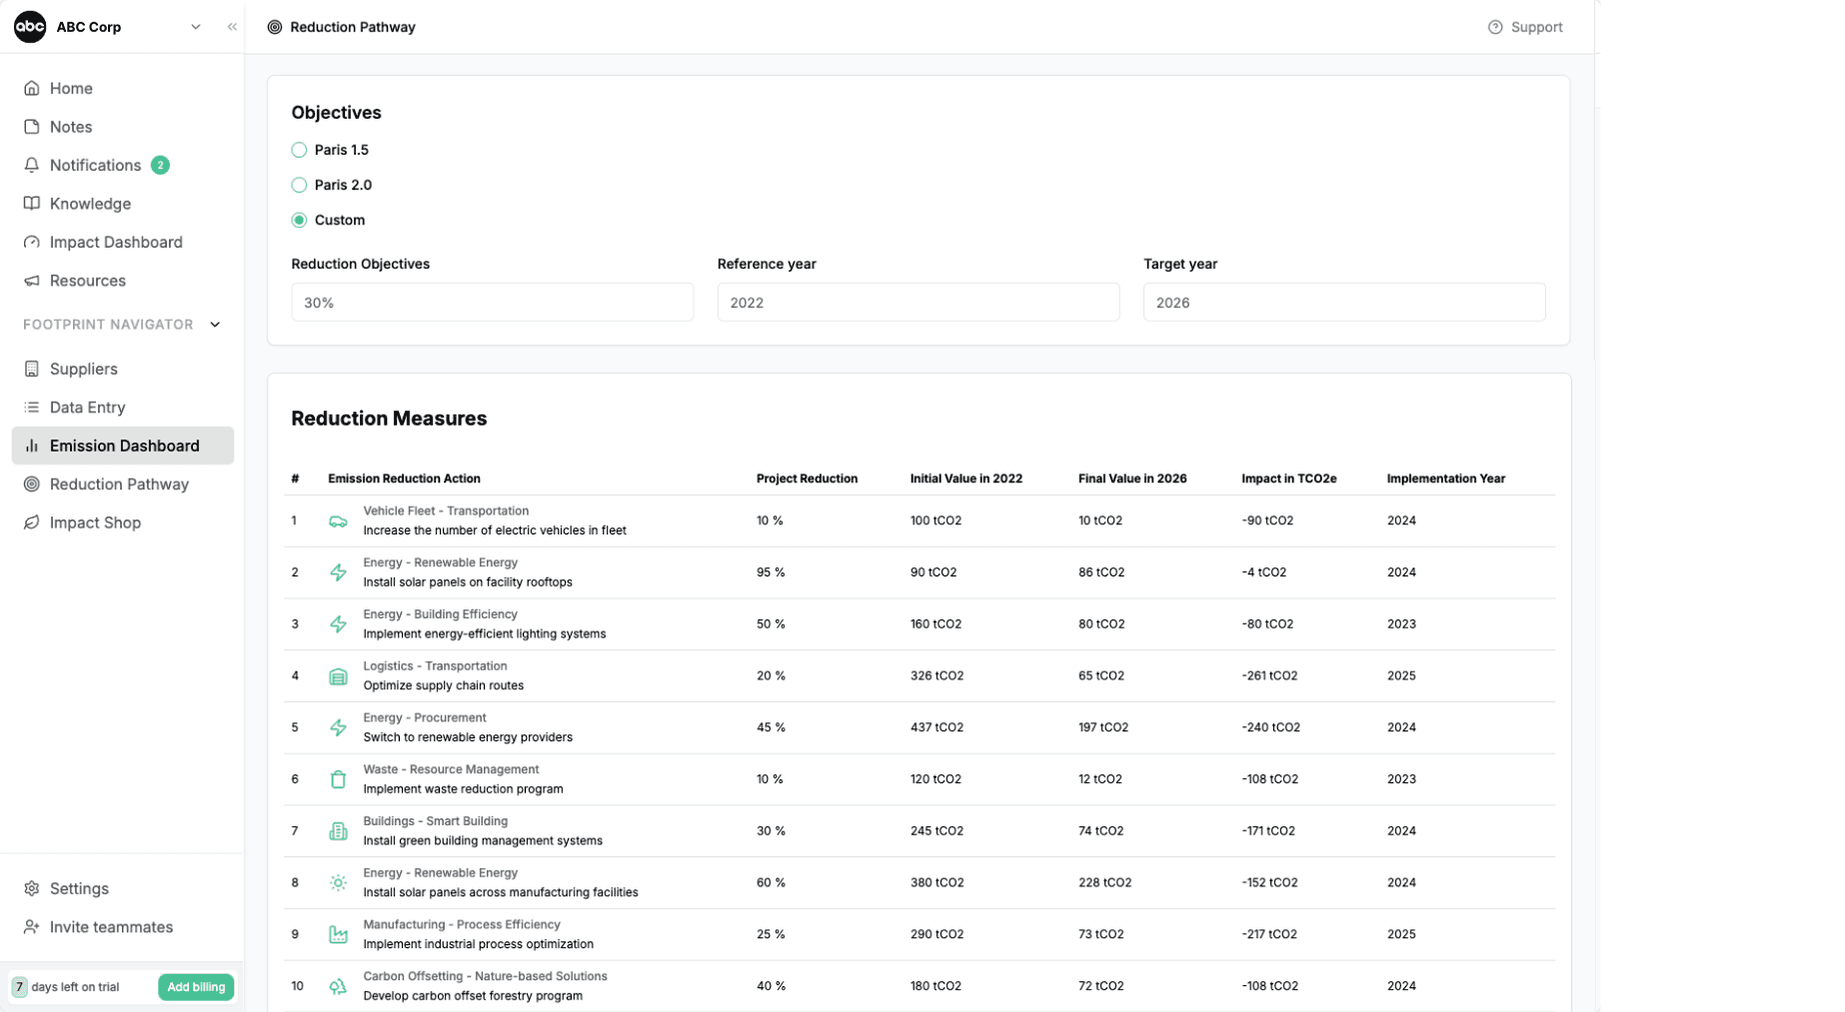Image resolution: width=1845 pixels, height=1012 pixels.
Task: Click the Resources megaphone icon
Action: (x=32, y=281)
